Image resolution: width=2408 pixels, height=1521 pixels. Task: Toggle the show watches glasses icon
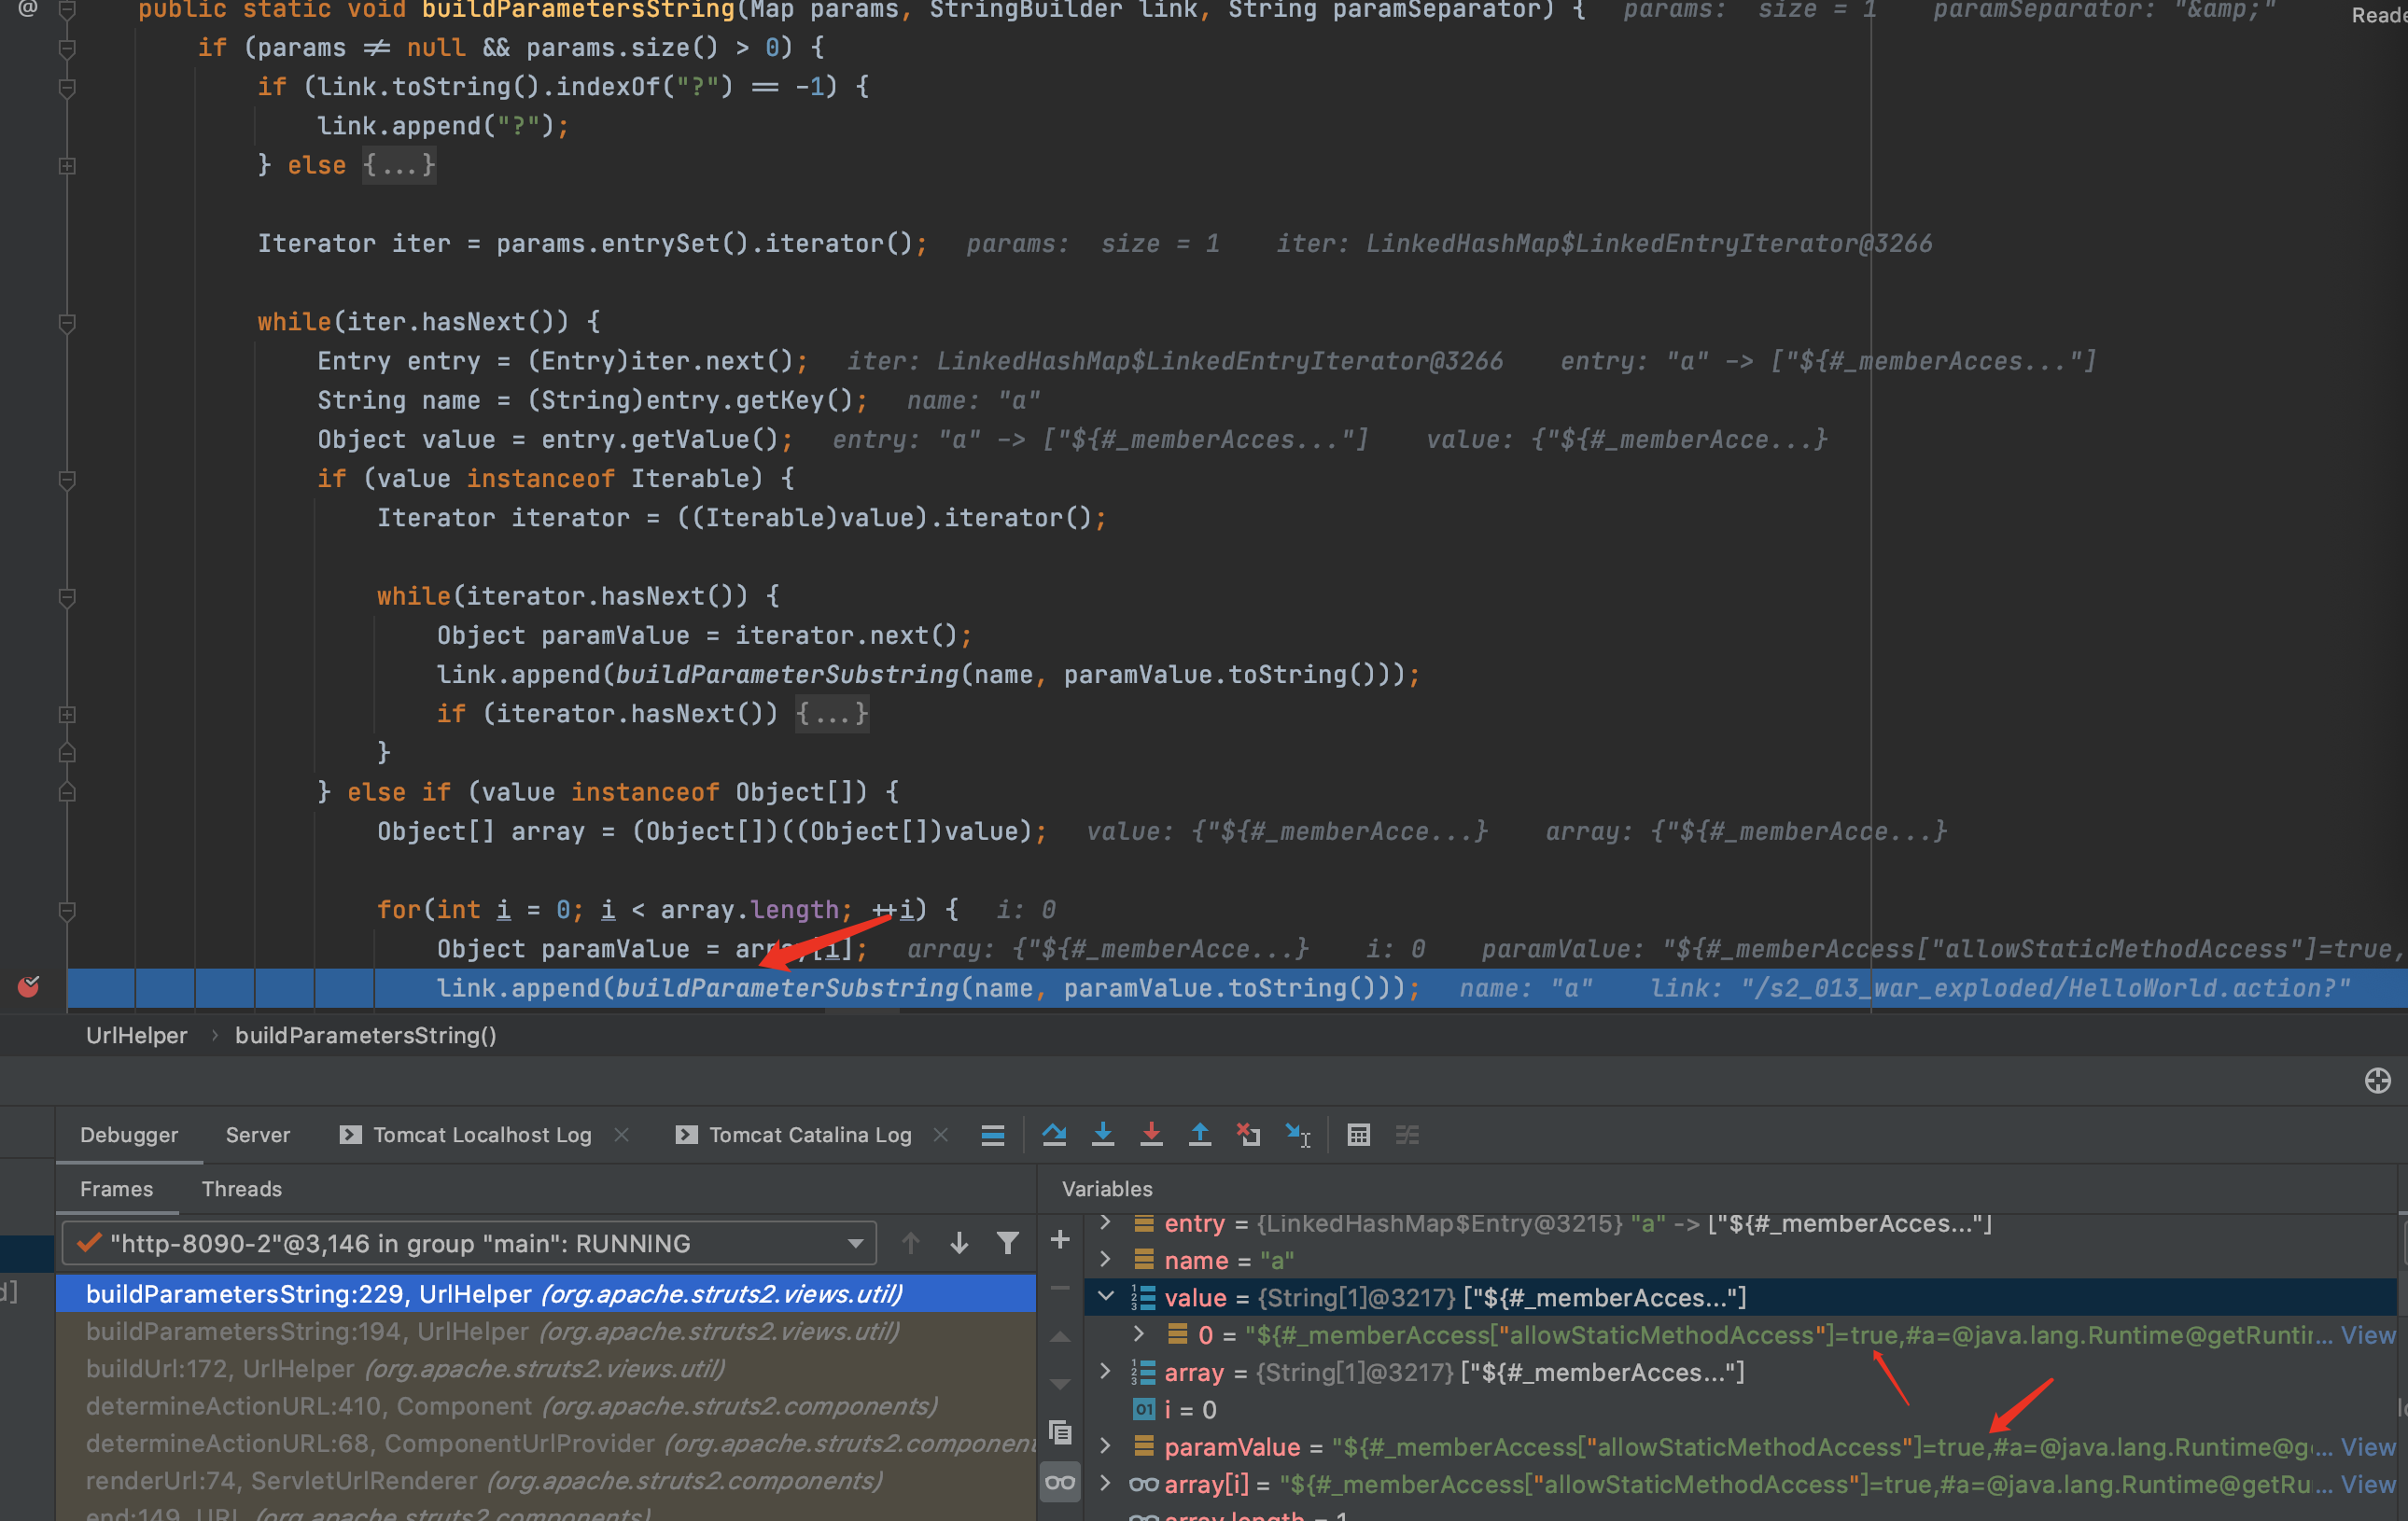pos(1060,1481)
